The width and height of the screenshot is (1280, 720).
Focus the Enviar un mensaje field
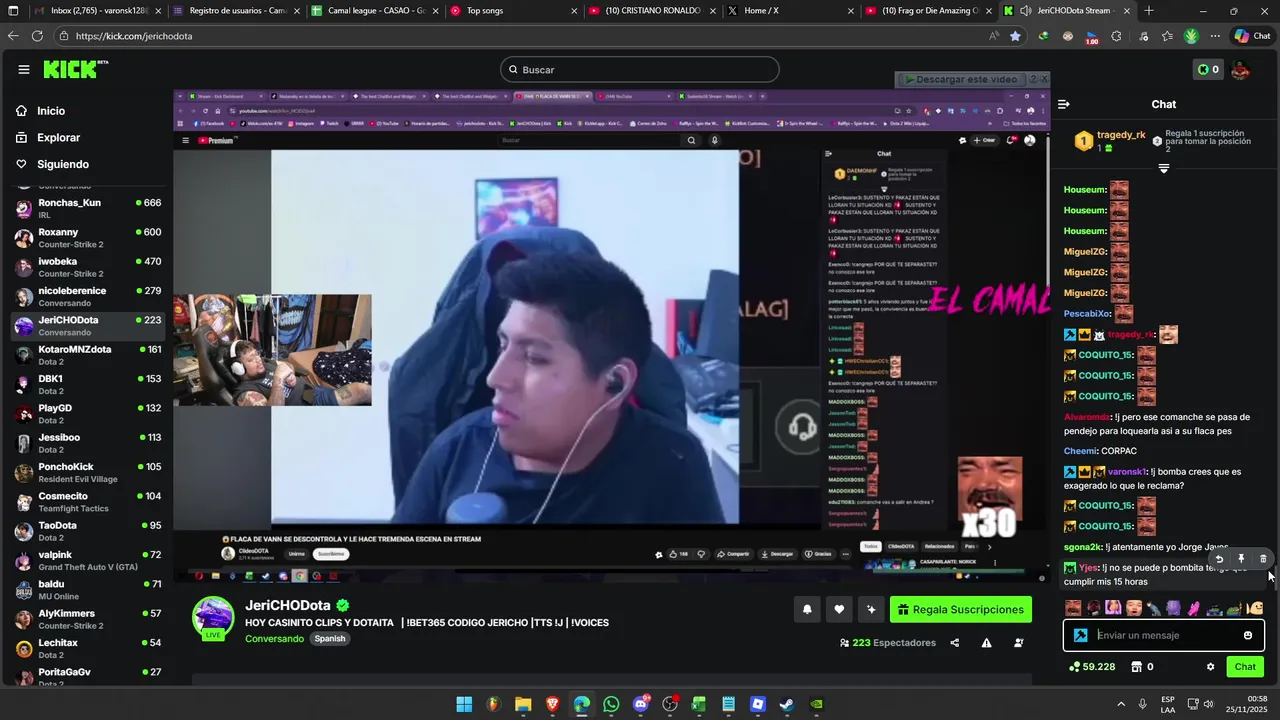click(1166, 635)
